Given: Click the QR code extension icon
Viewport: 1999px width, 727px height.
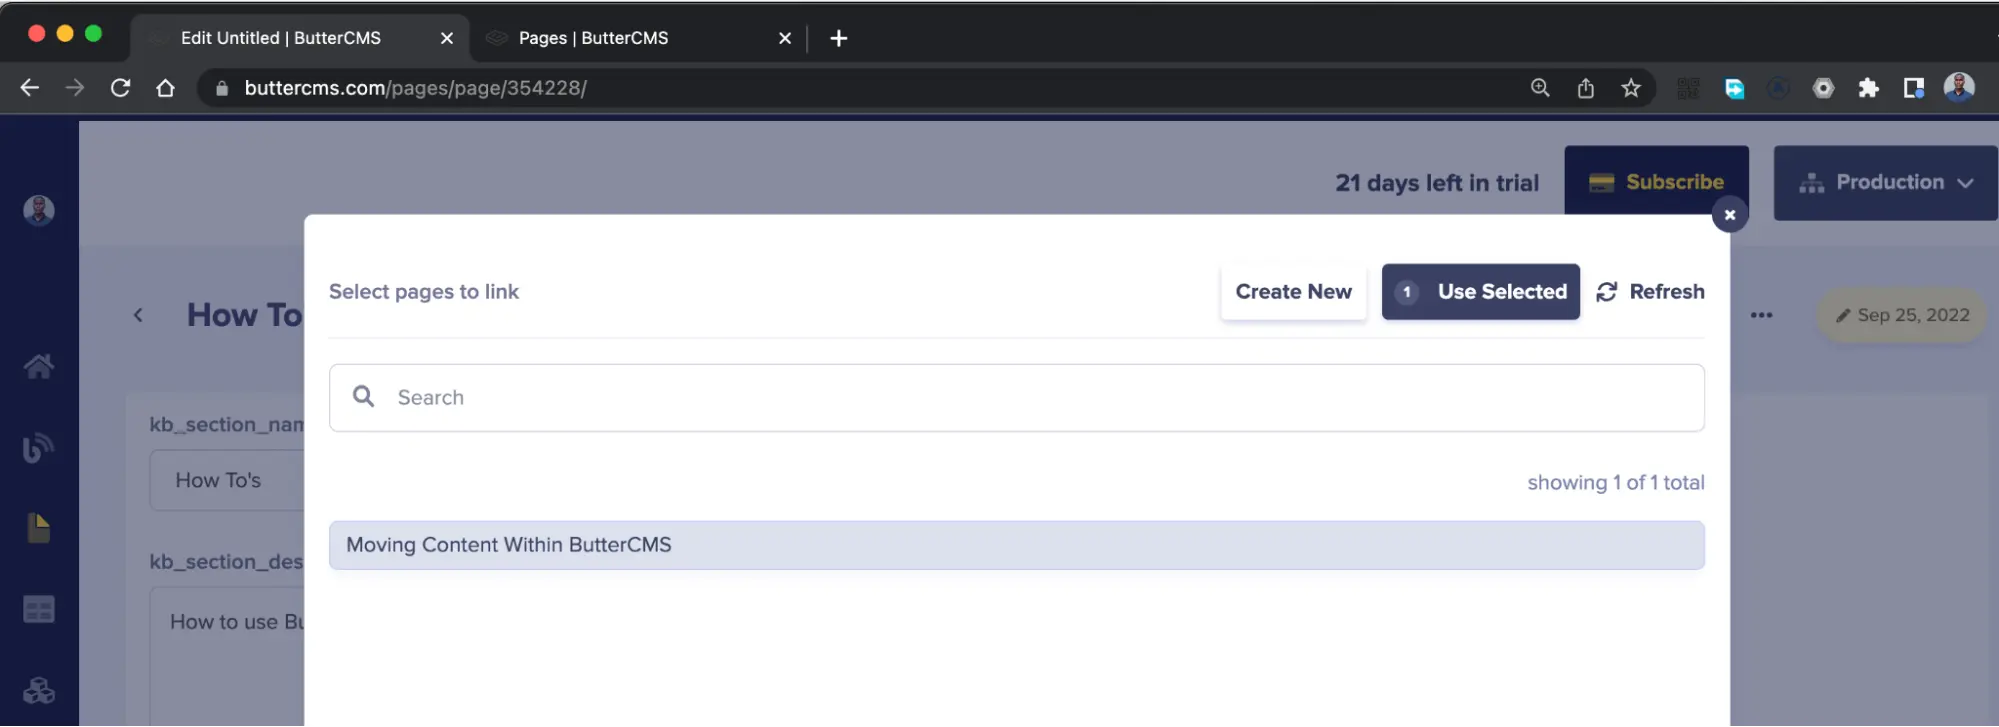Looking at the screenshot, I should pos(1688,88).
